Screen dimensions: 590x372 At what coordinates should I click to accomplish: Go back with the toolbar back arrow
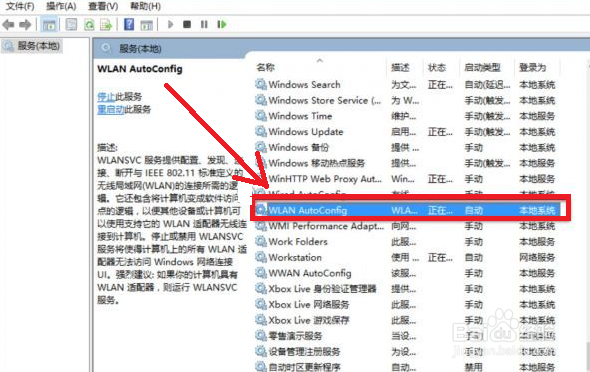coord(8,25)
